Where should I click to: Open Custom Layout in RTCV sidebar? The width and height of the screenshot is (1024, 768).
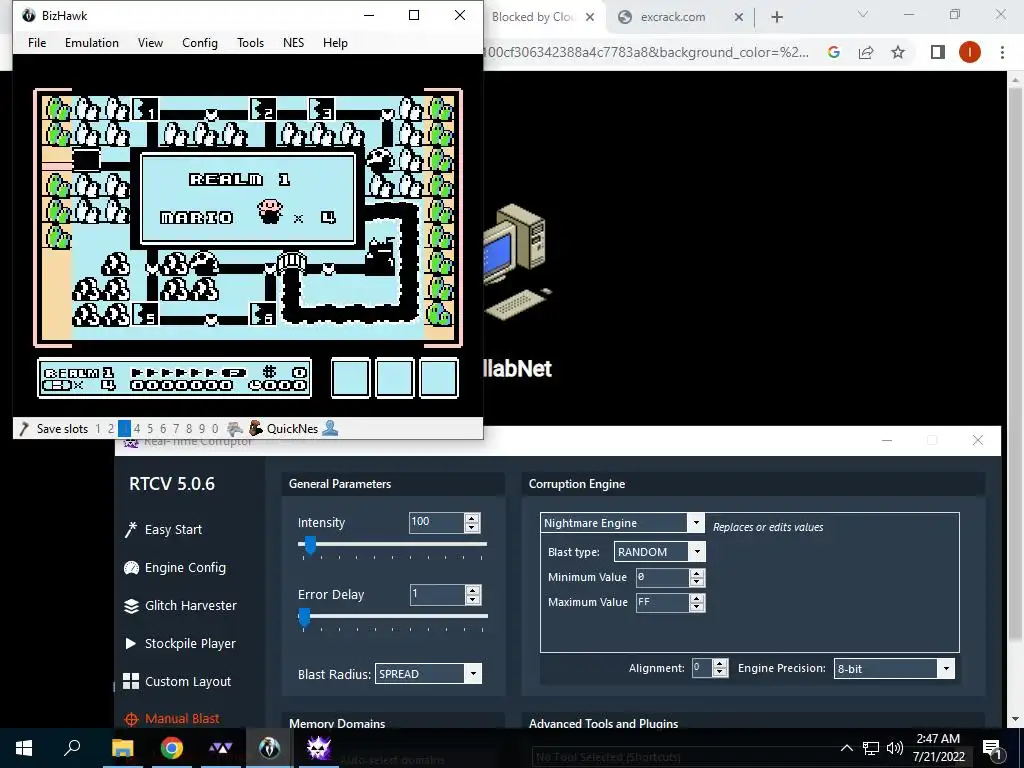[x=177, y=681]
